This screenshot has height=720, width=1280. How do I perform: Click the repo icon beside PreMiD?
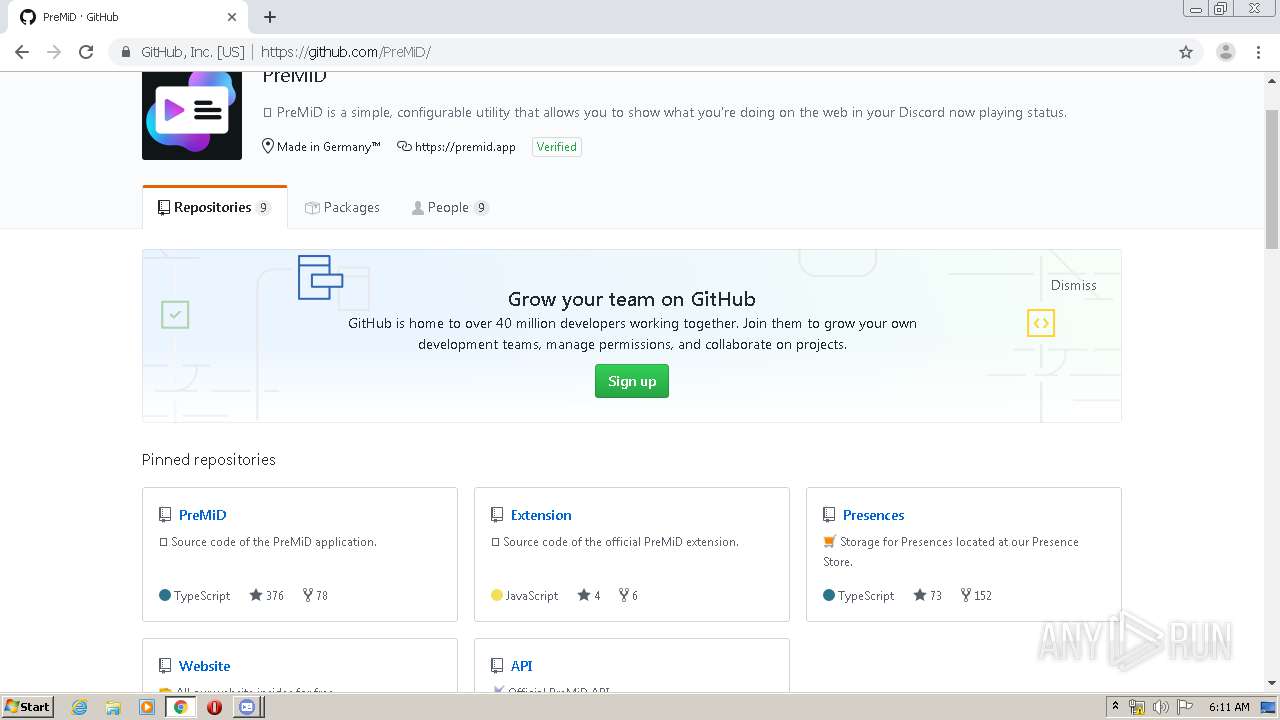(x=165, y=515)
